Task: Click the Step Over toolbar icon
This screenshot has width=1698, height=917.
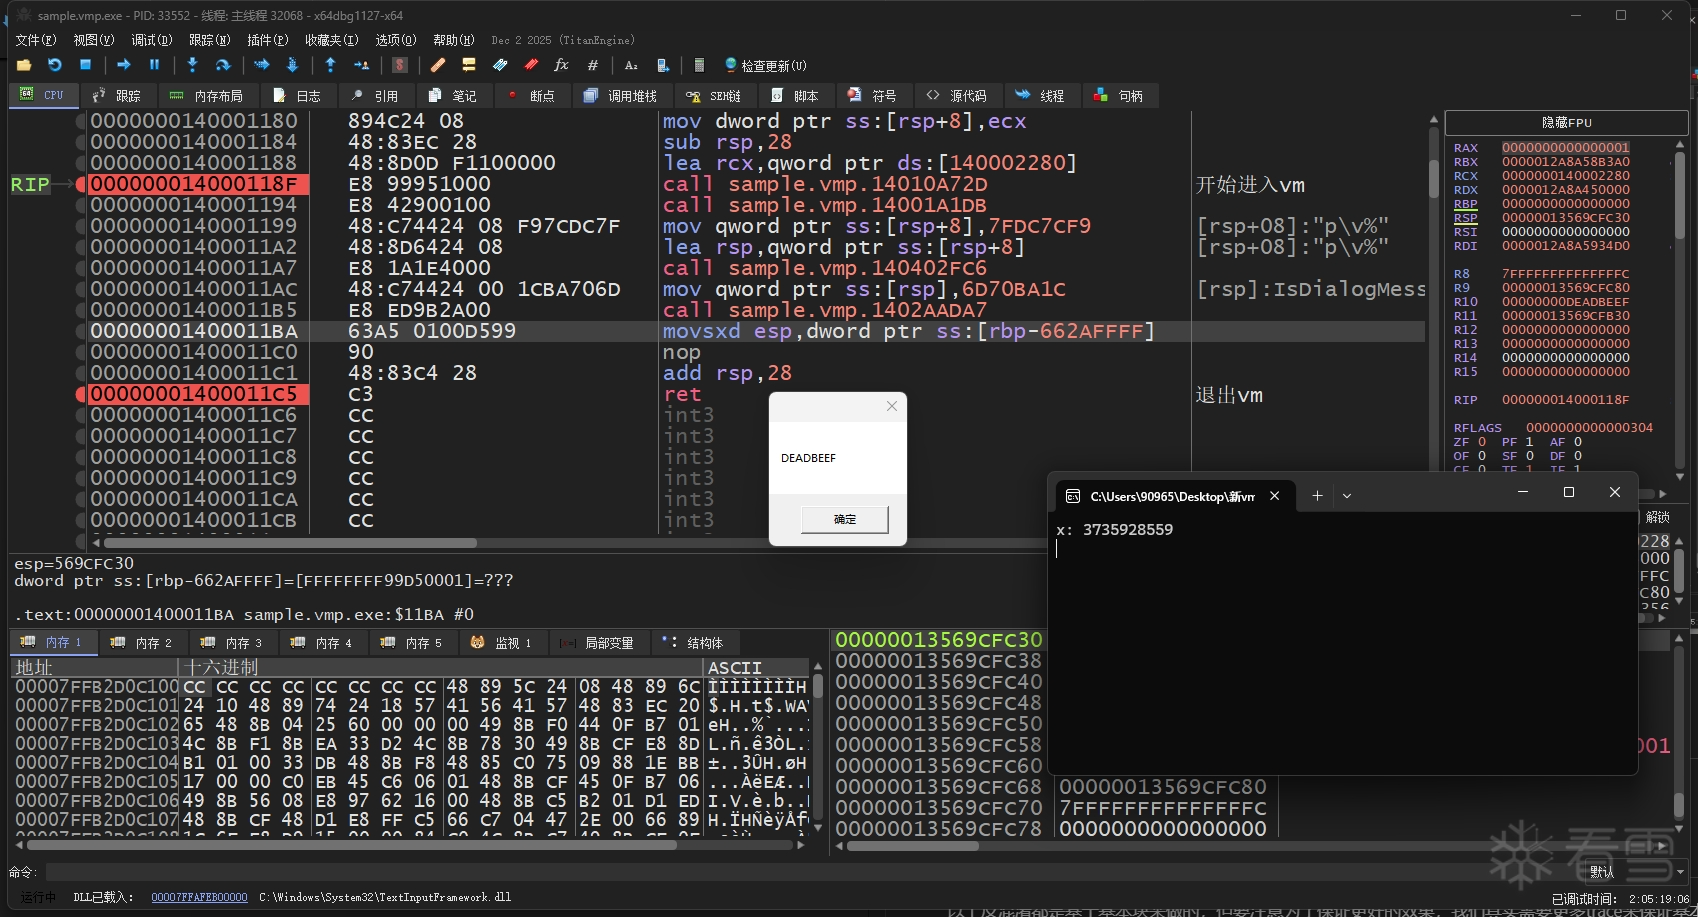Action: tap(224, 65)
